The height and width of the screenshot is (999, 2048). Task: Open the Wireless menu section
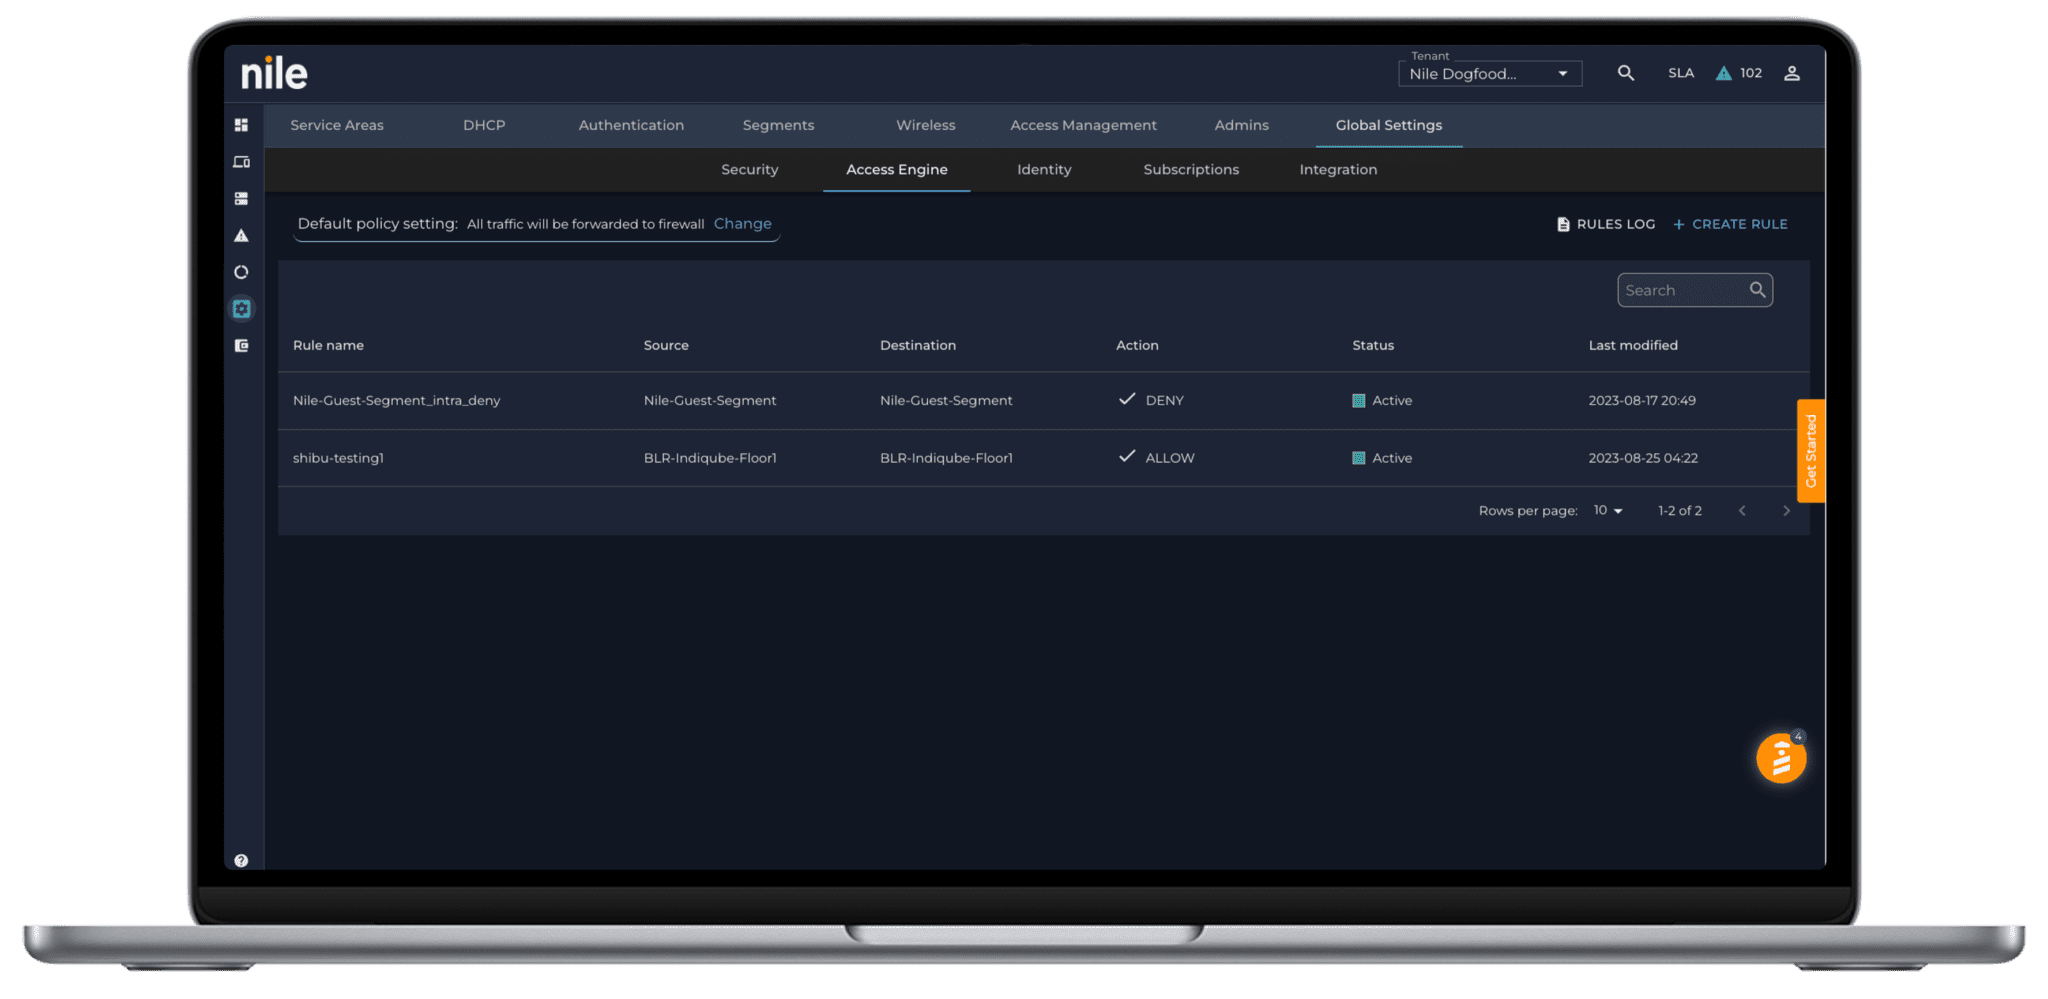click(x=925, y=125)
